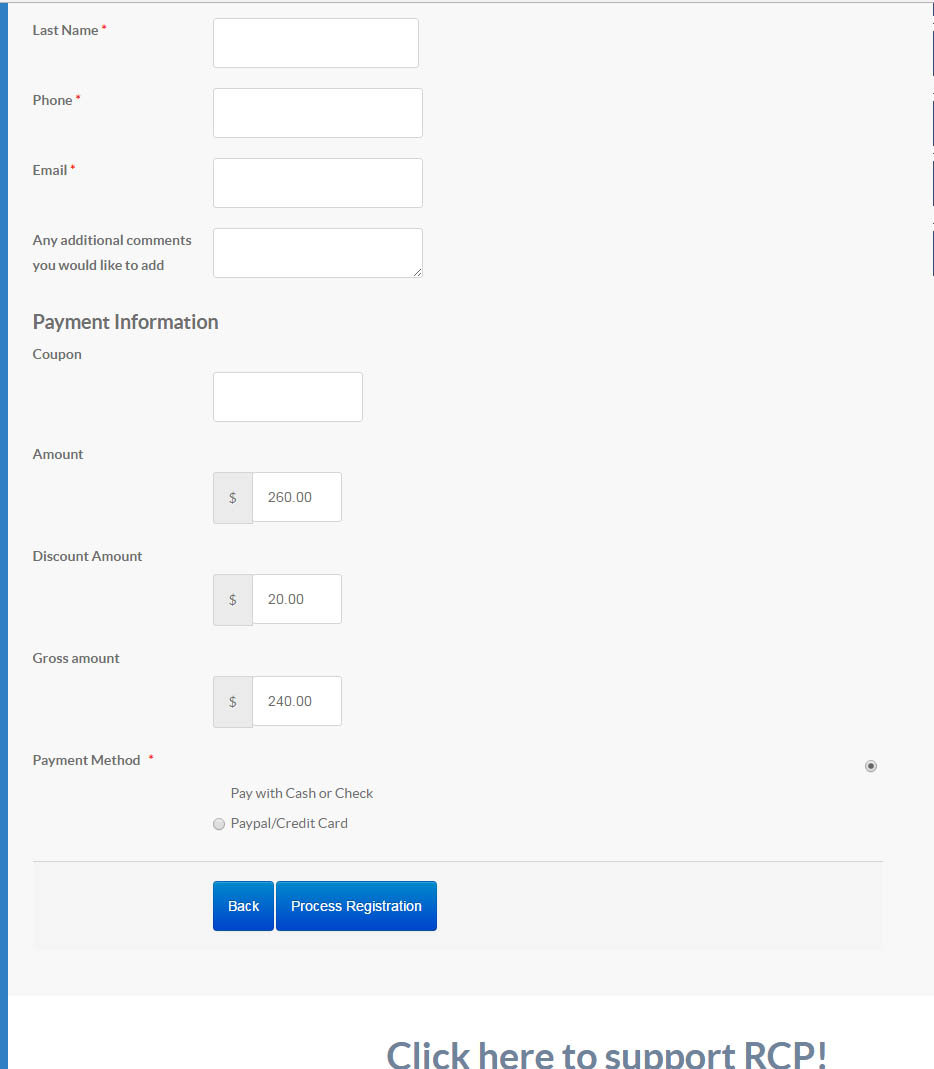Viewport: 934px width, 1069px height.
Task: Click the Gross amount field showing 240.00
Action: tap(296, 701)
